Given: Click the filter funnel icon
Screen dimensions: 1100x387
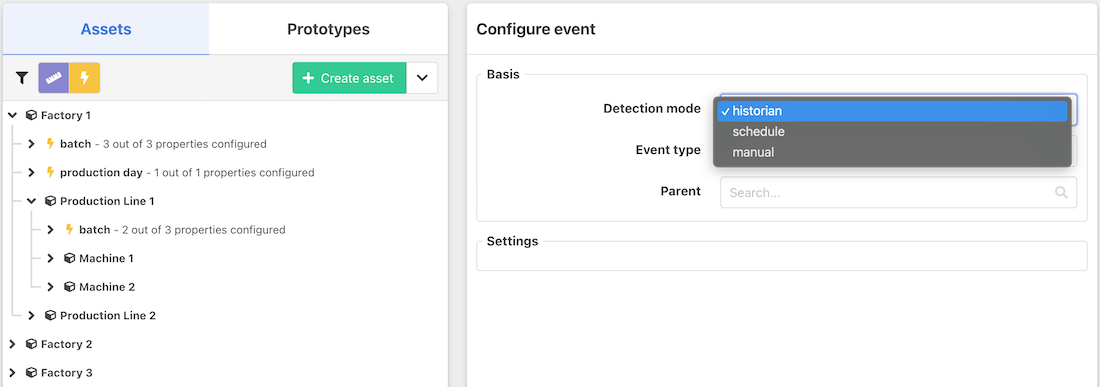Looking at the screenshot, I should pos(22,78).
